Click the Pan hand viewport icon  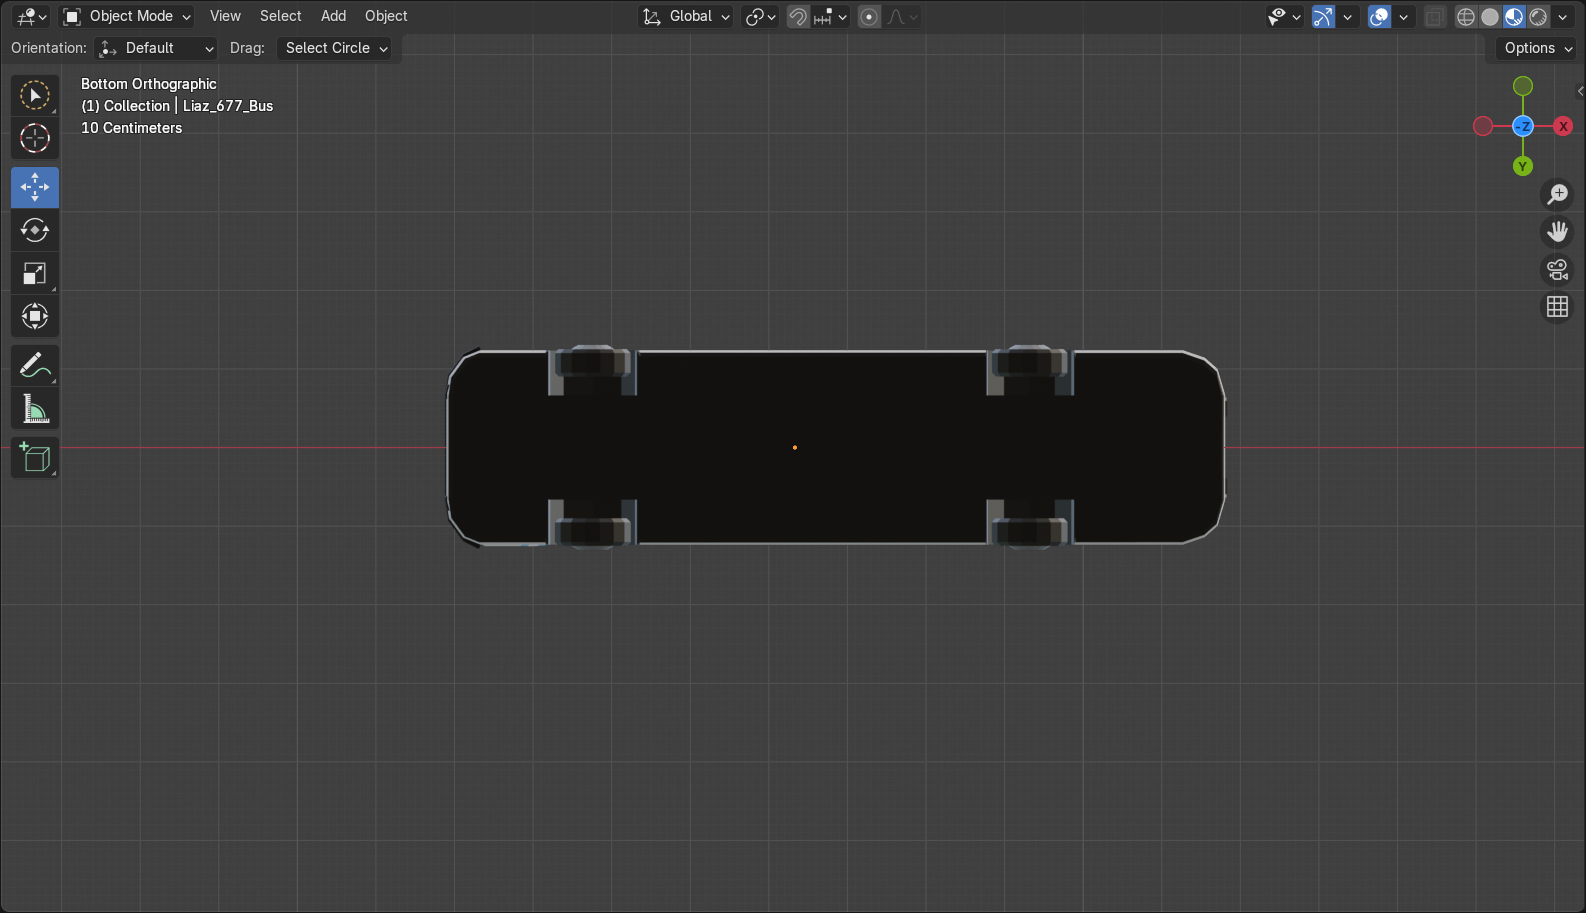1557,232
